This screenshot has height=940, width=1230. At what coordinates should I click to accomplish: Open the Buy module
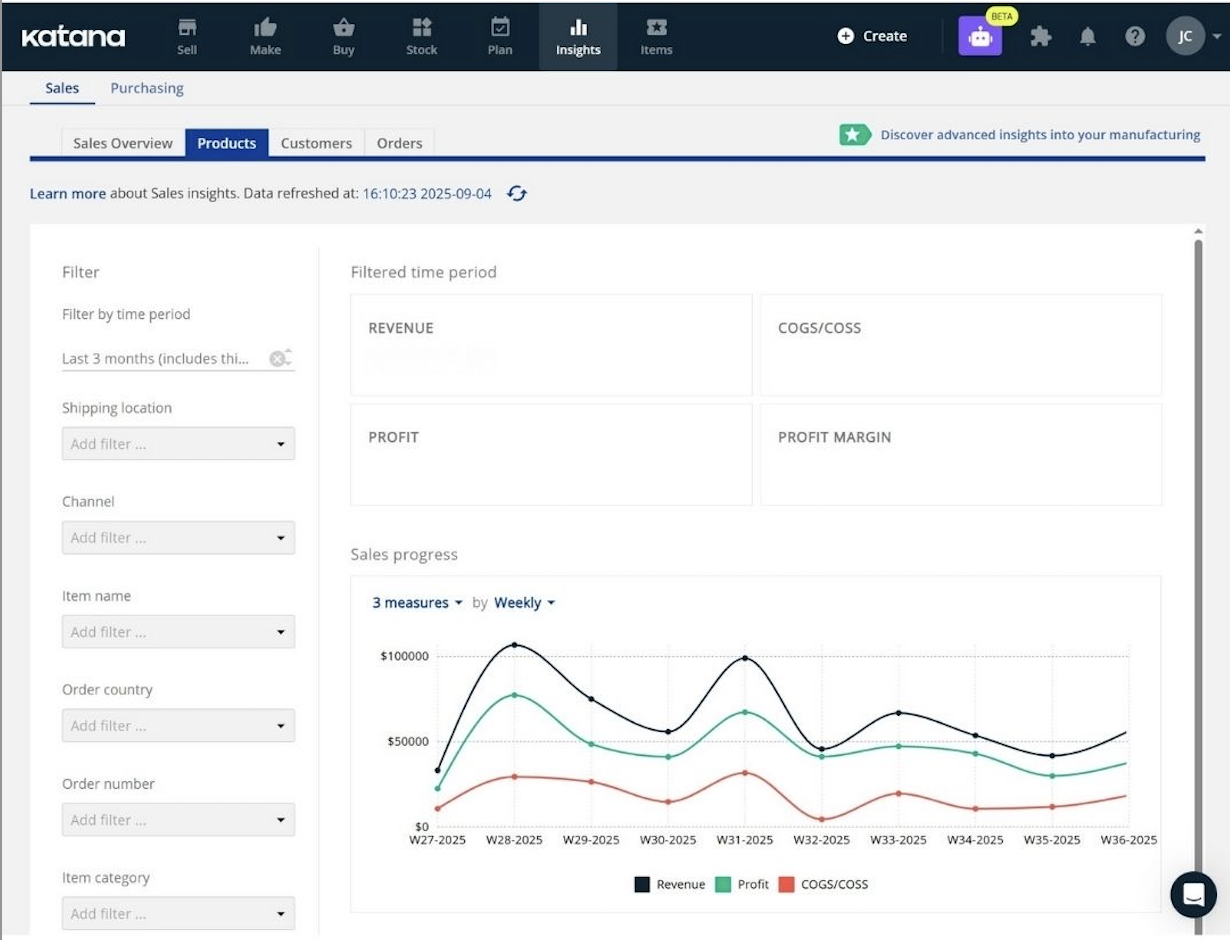pyautogui.click(x=343, y=36)
